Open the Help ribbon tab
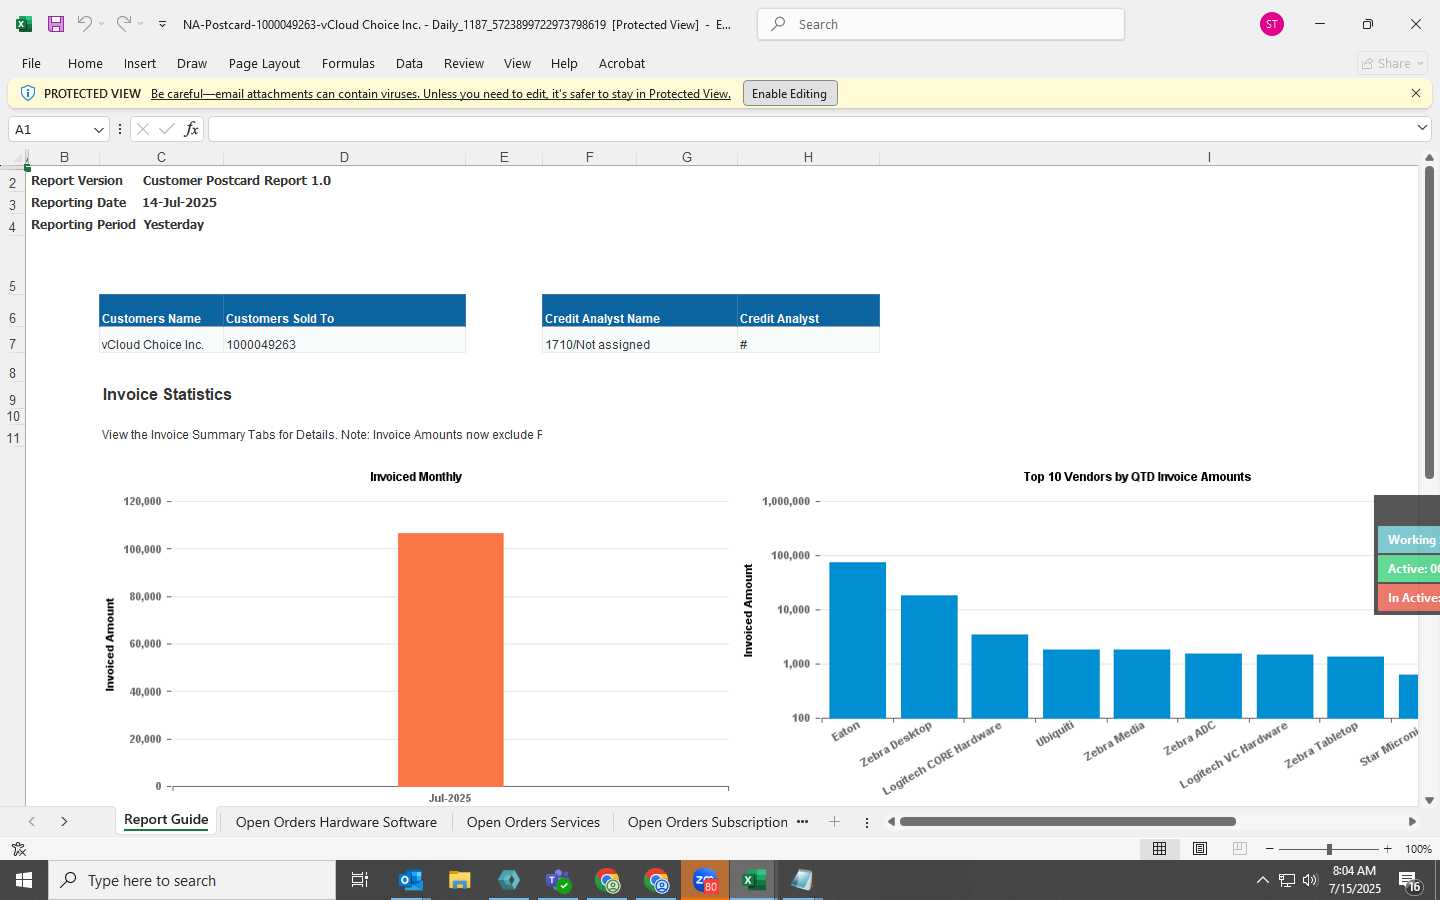 pyautogui.click(x=564, y=63)
